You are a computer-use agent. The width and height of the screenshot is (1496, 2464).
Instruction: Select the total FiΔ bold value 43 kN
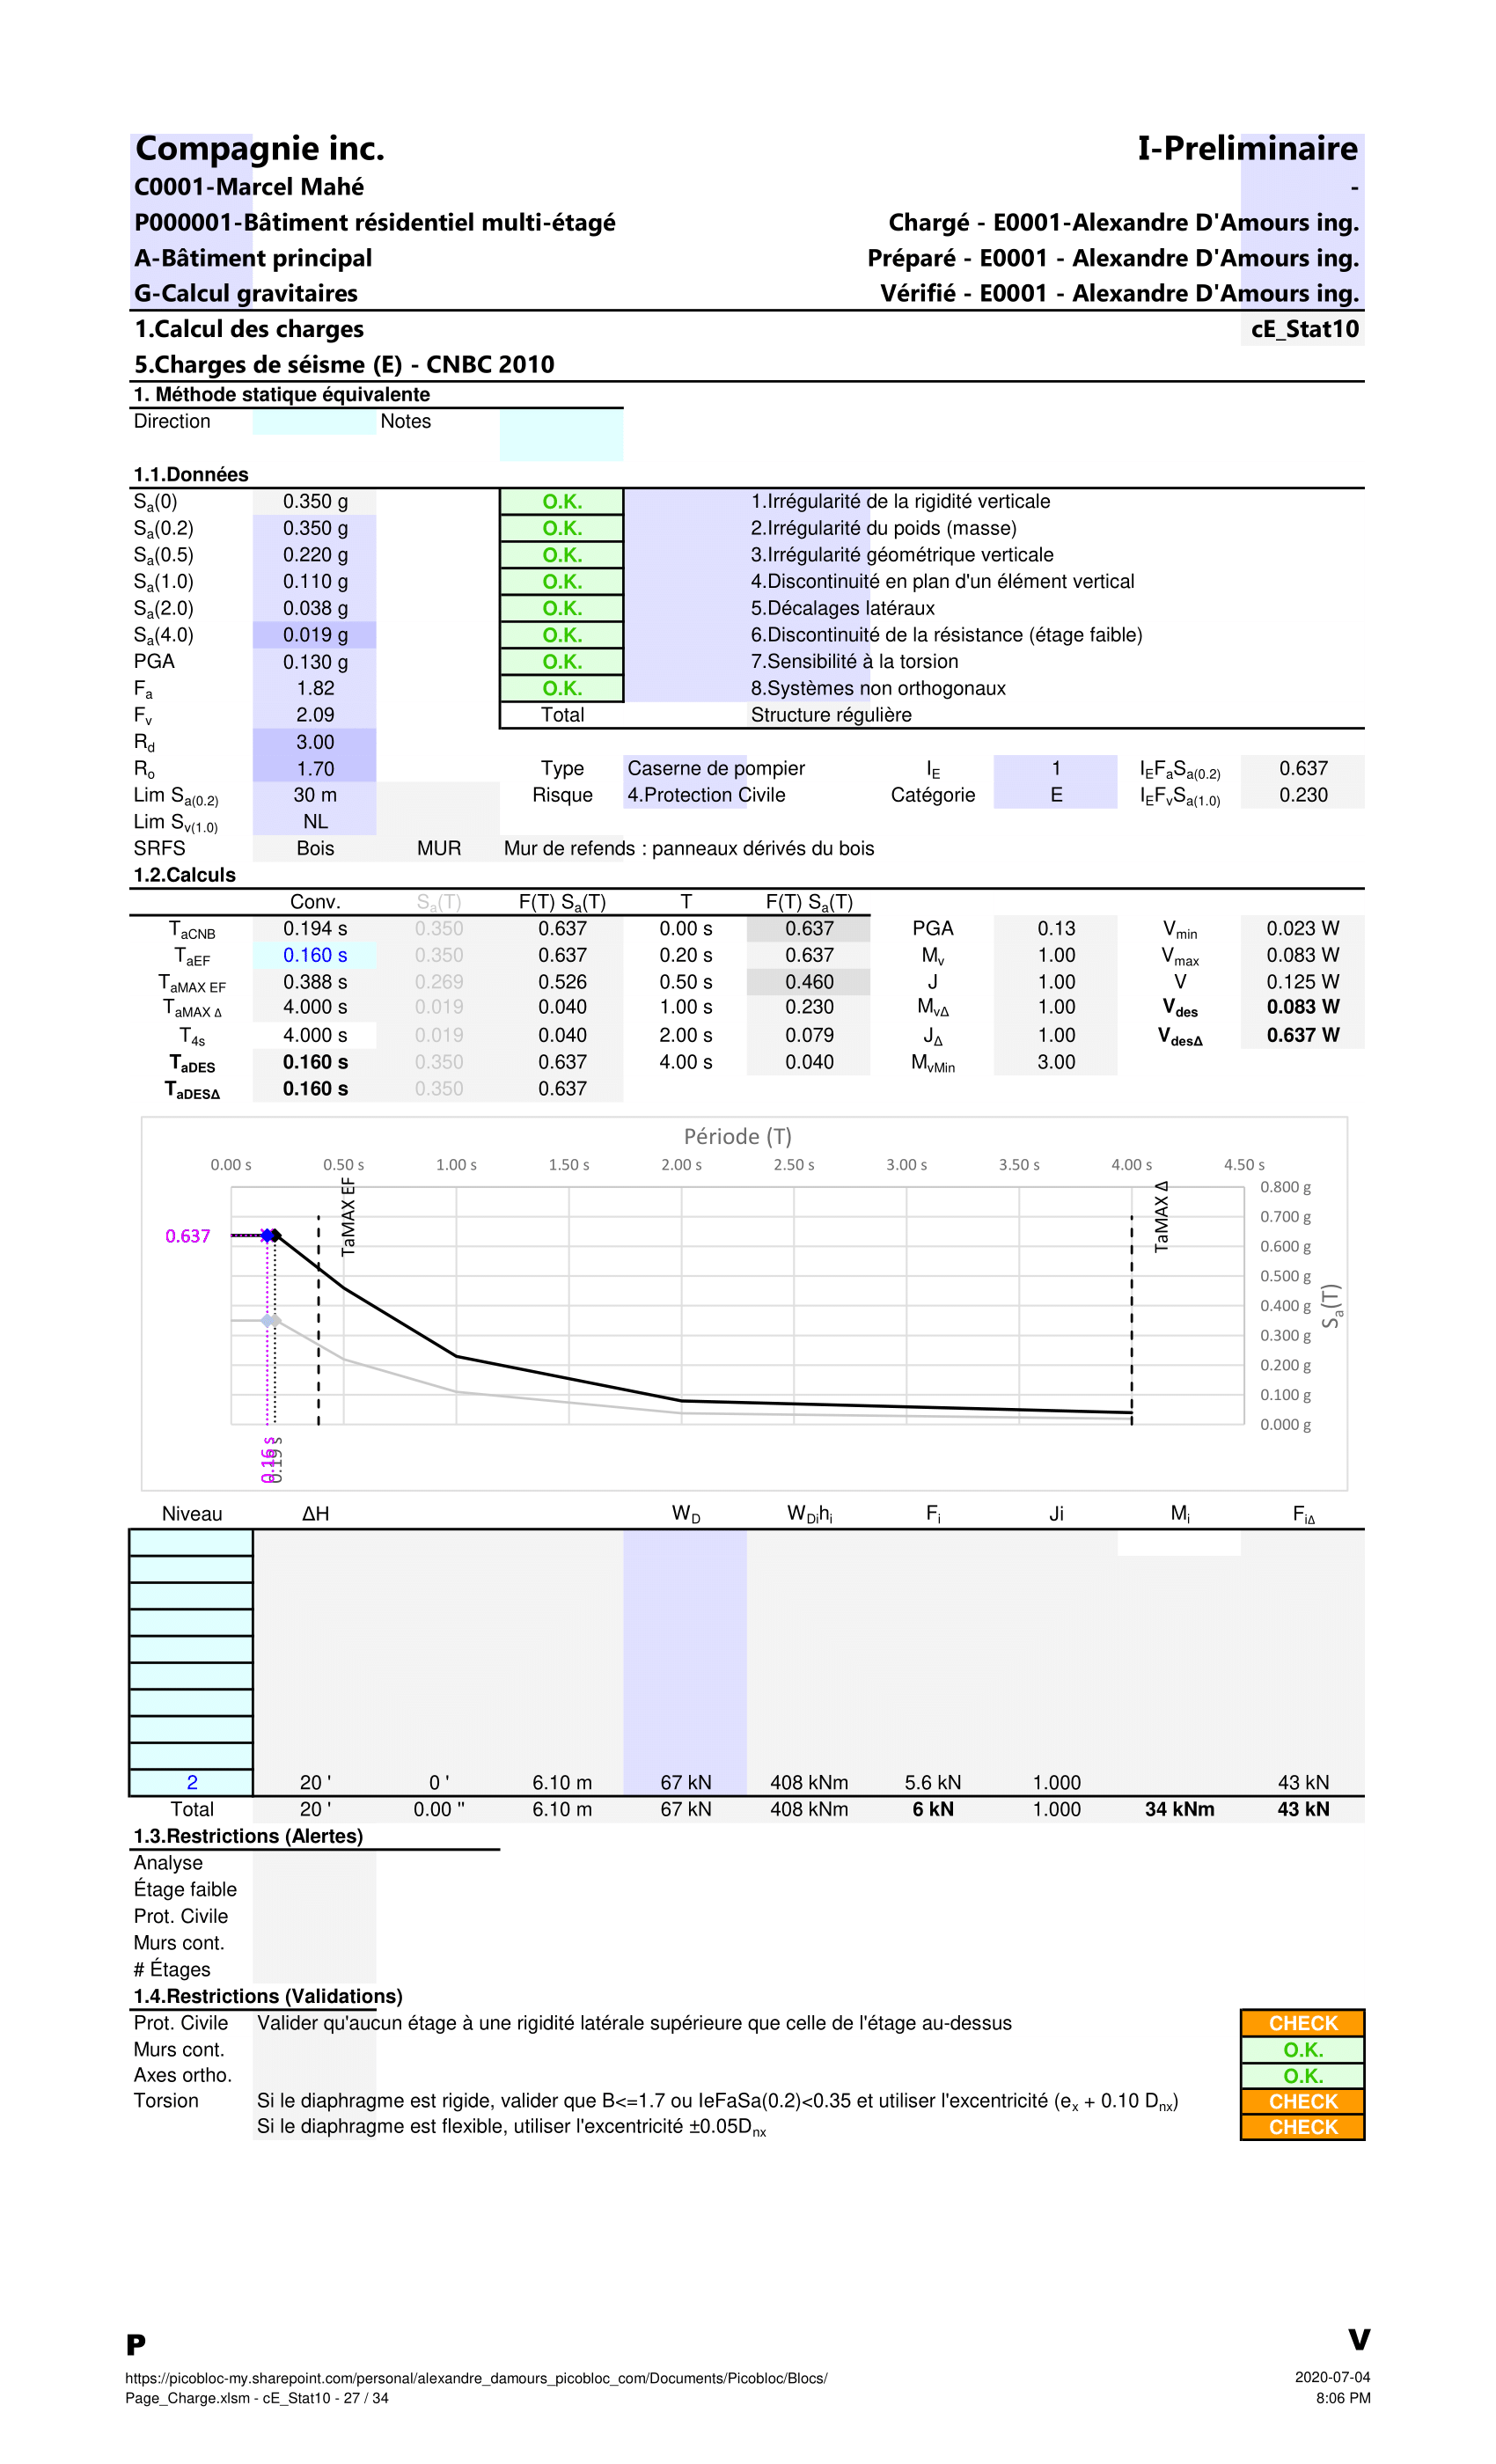(x=1303, y=1809)
